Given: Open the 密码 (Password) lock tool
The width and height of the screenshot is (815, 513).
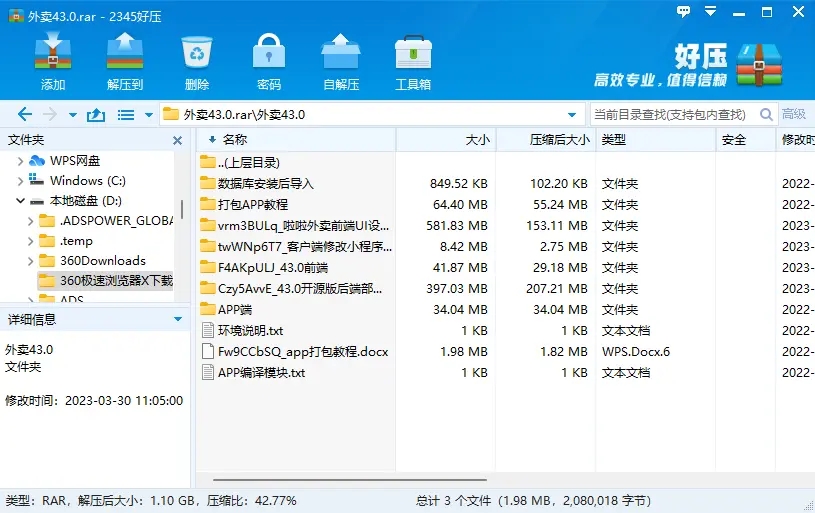Looking at the screenshot, I should [268, 60].
